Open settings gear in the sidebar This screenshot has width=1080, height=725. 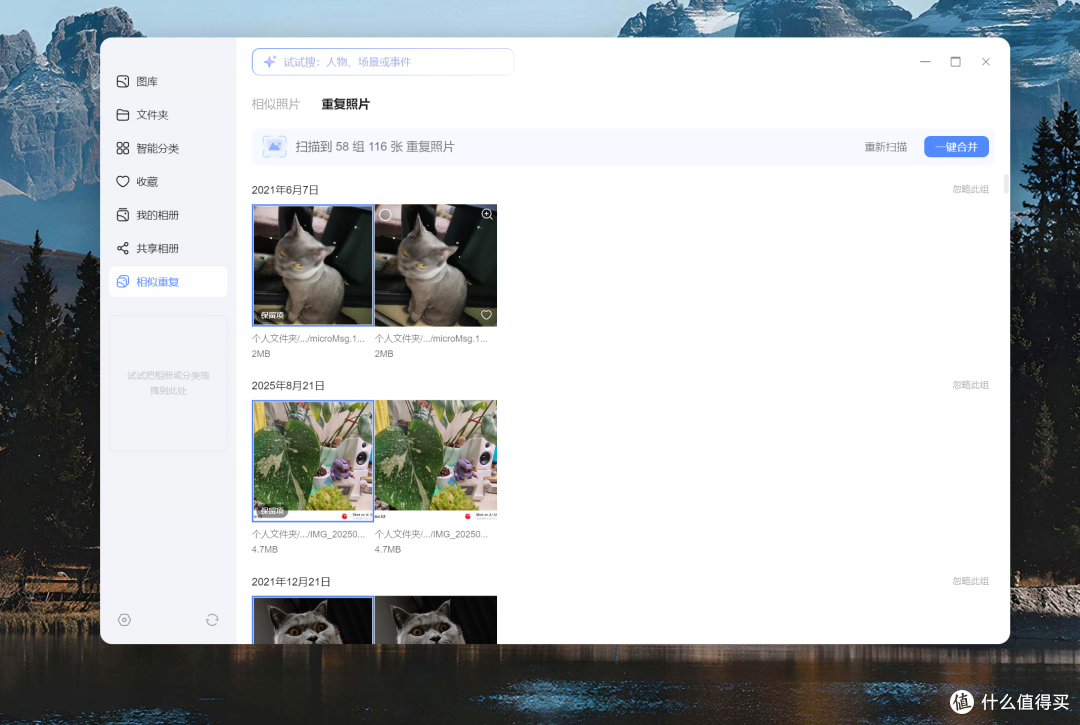(x=124, y=620)
